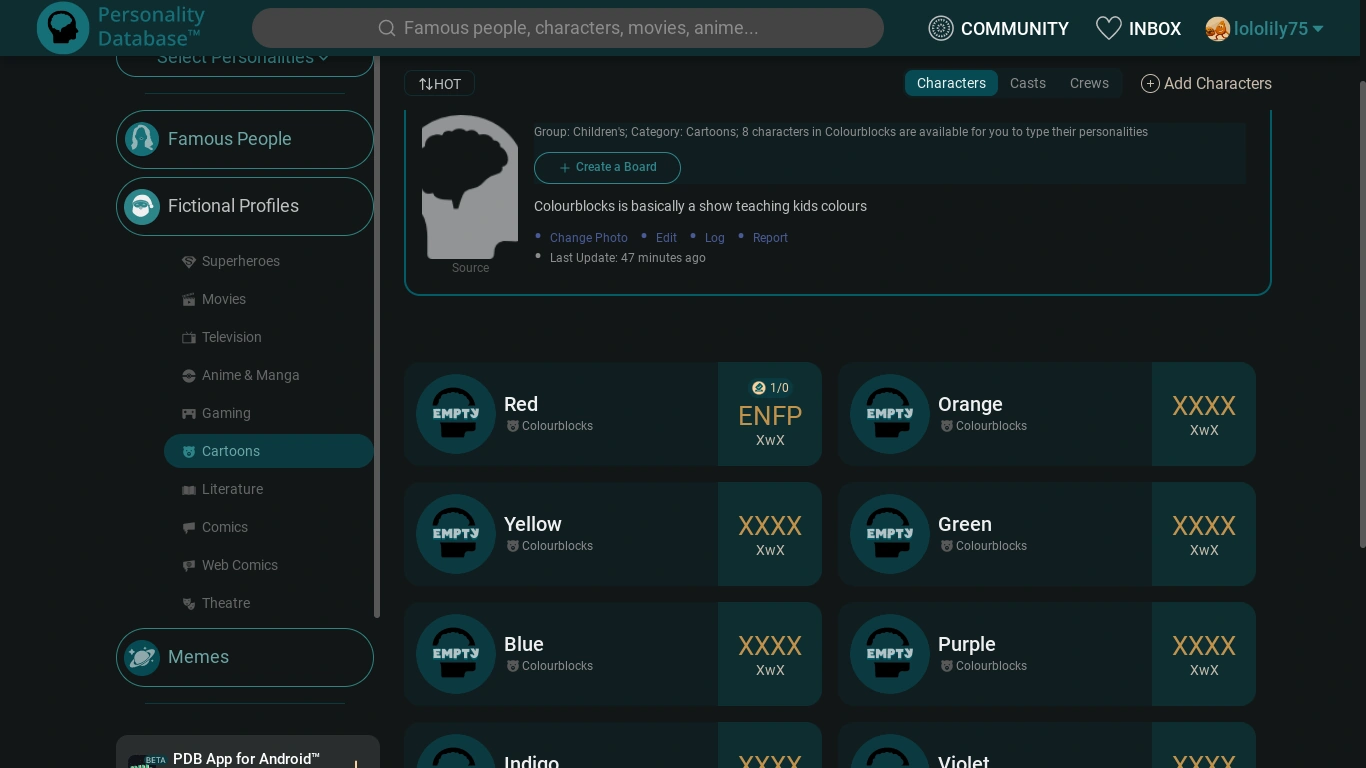This screenshot has width=1366, height=768.
Task: Open the Web Comics category
Action: (240, 565)
